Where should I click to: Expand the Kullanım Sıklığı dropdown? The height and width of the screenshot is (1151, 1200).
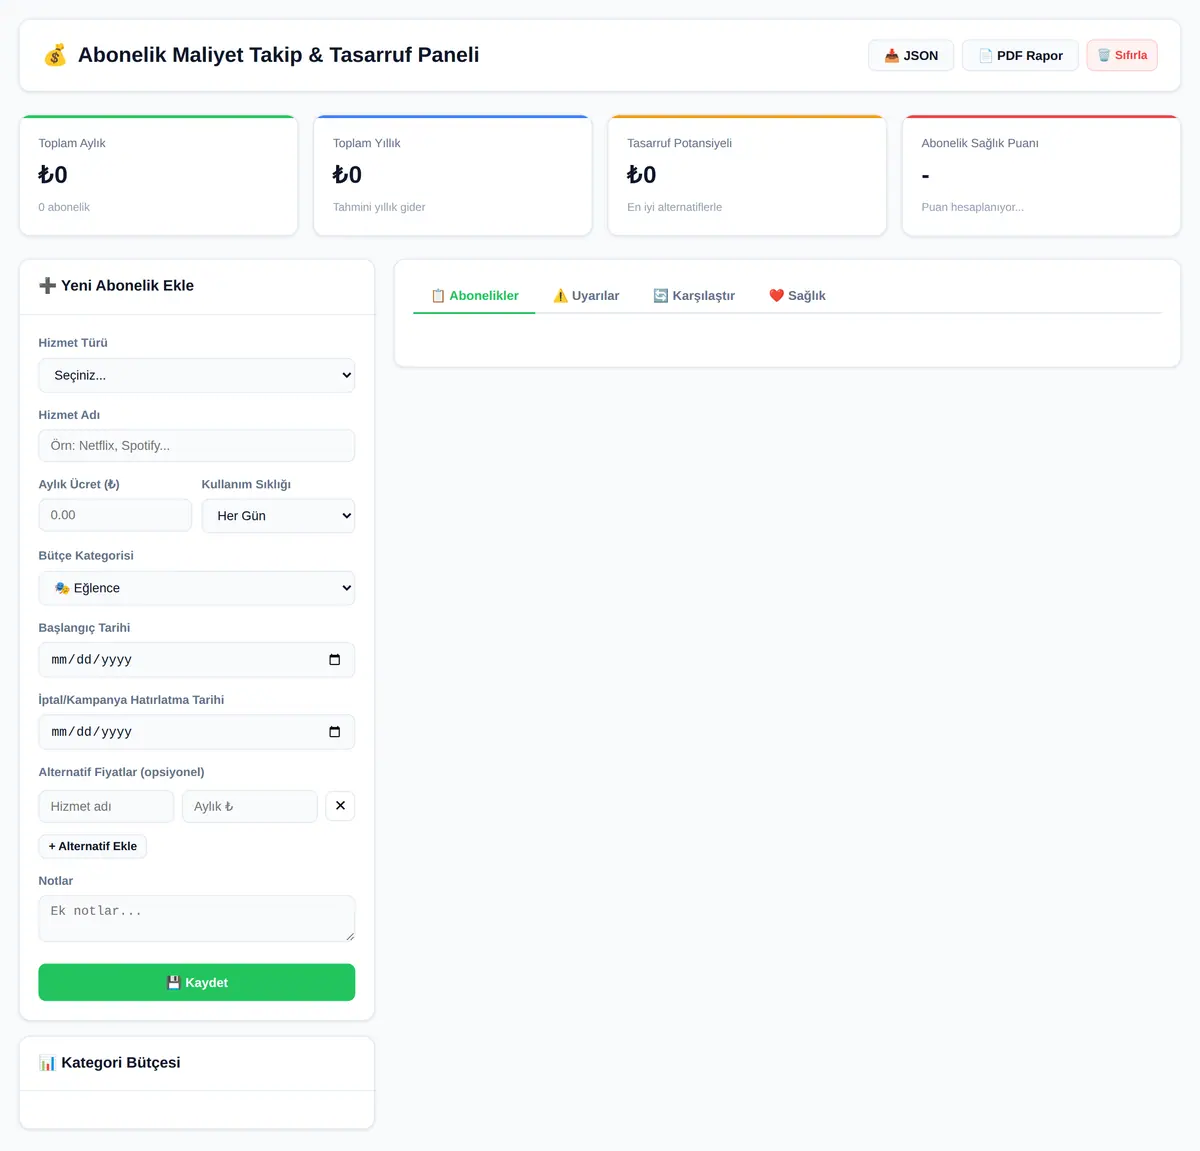278,516
